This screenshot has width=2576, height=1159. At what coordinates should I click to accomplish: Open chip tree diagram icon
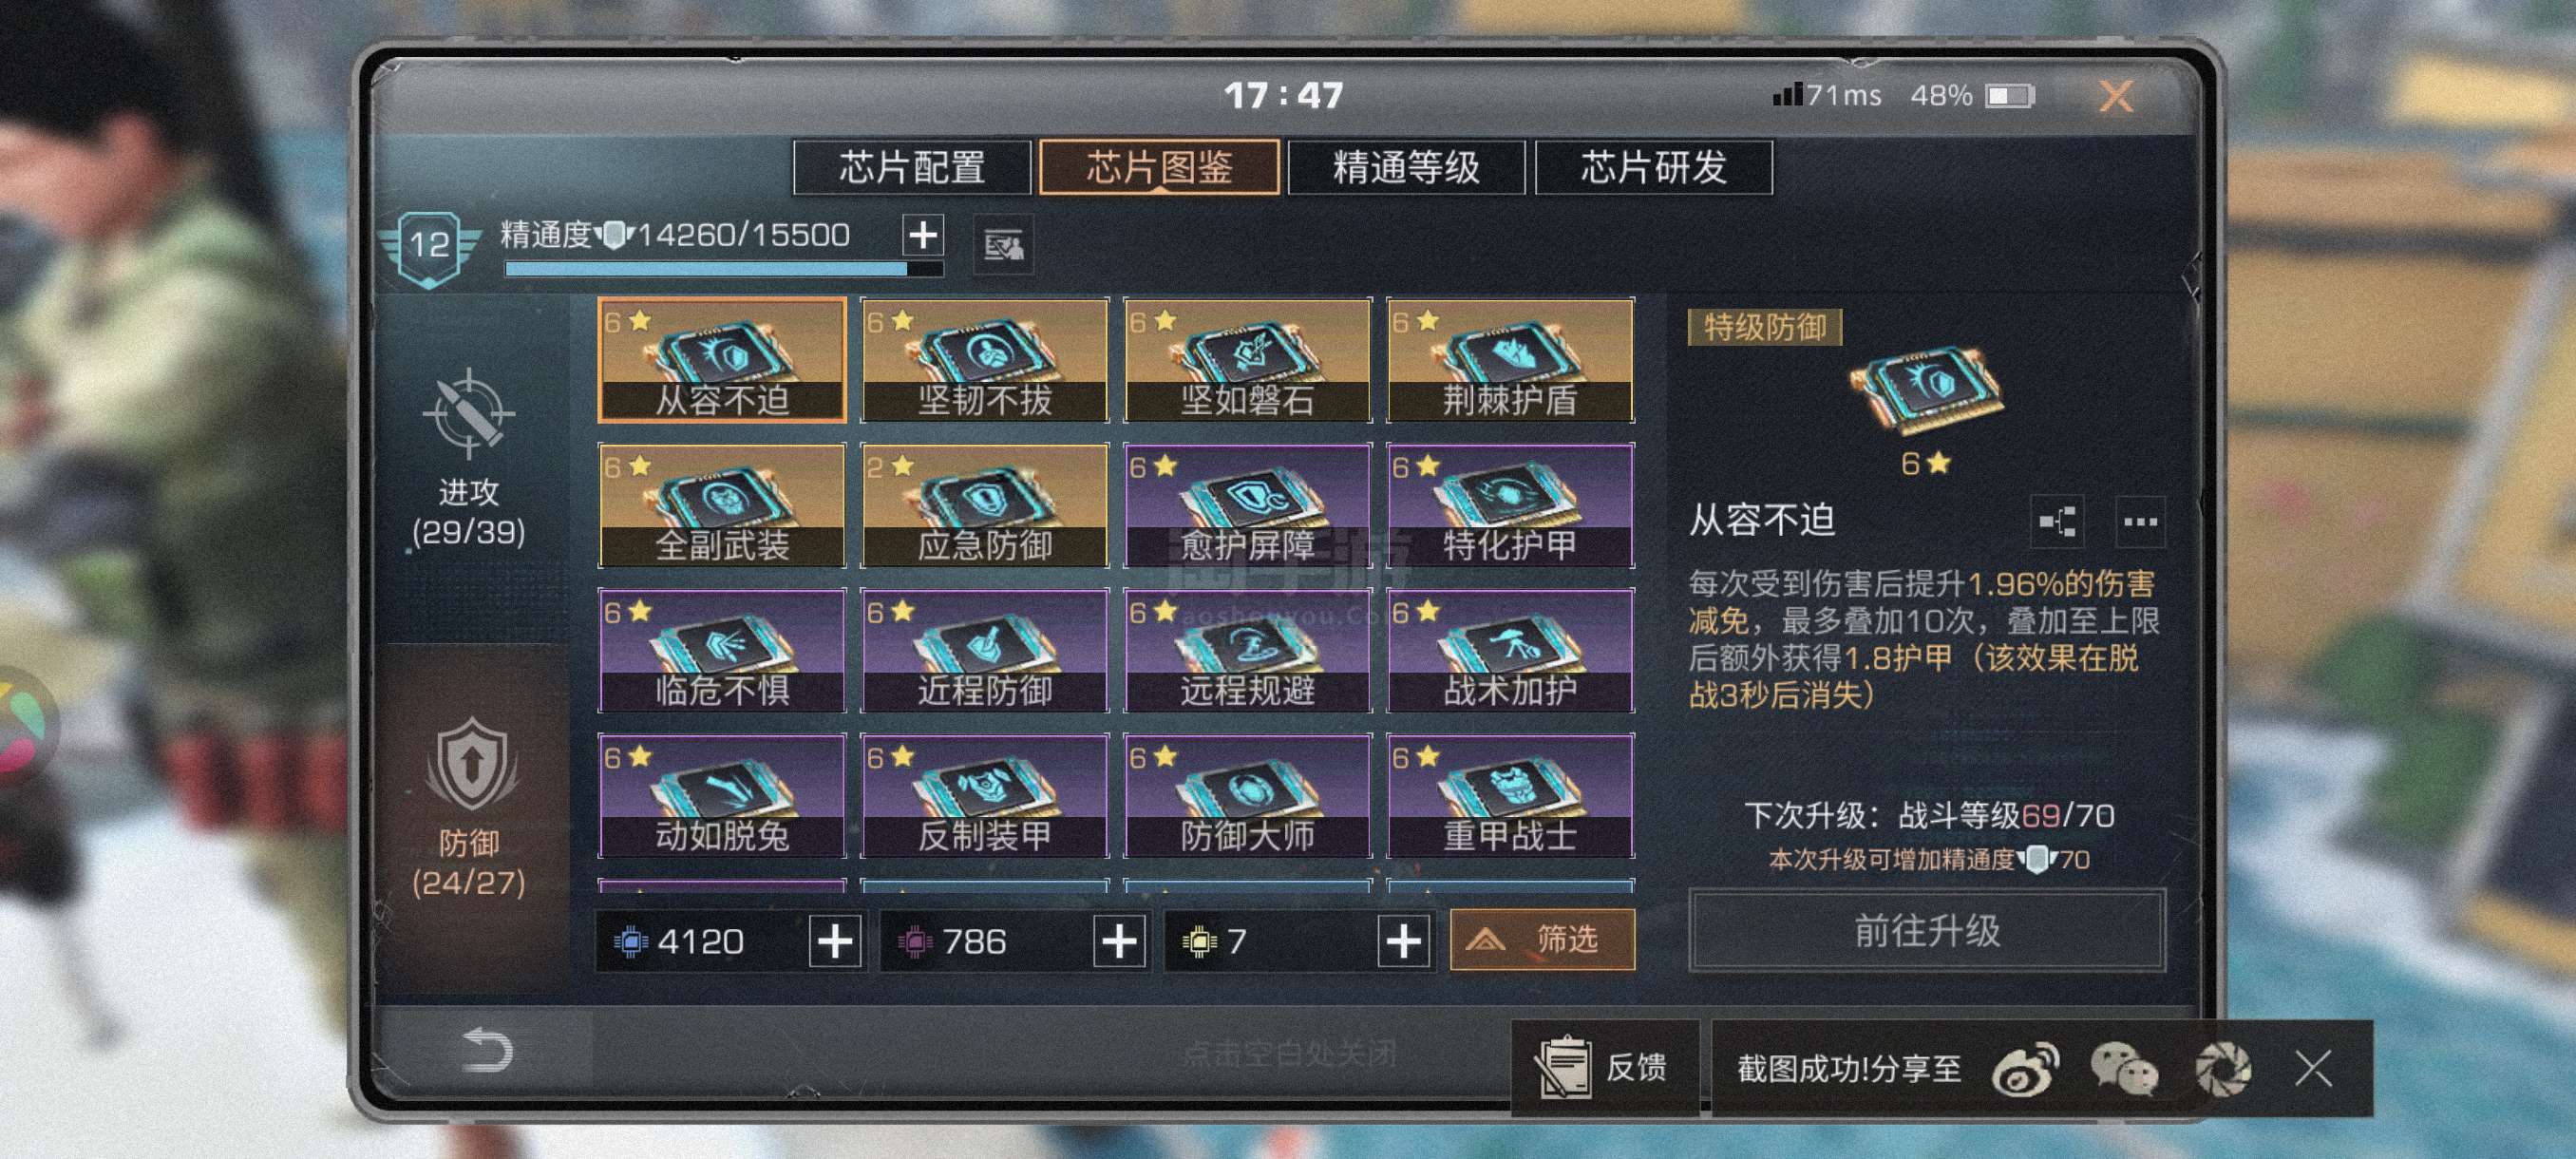[x=2057, y=521]
